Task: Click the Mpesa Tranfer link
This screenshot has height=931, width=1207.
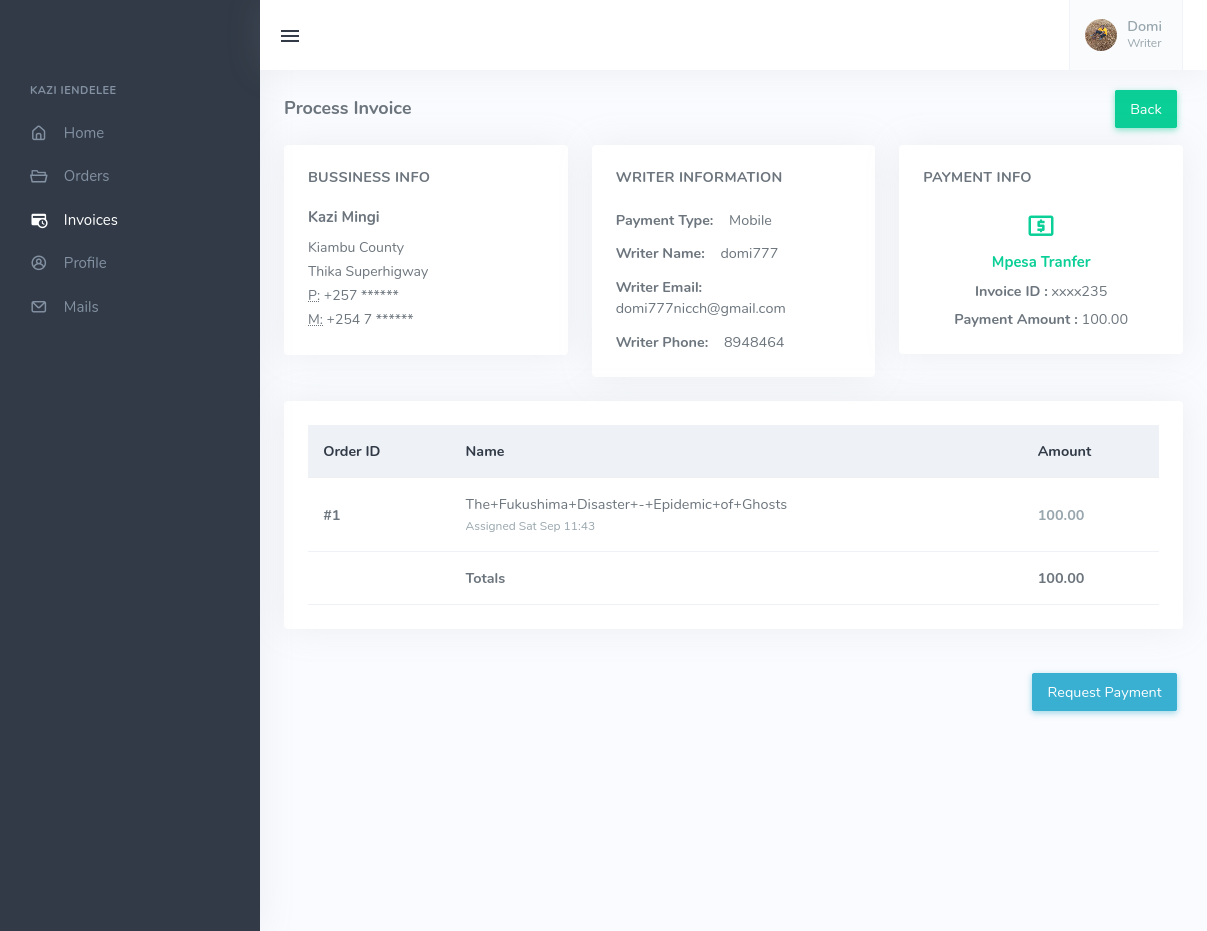Action: point(1040,262)
